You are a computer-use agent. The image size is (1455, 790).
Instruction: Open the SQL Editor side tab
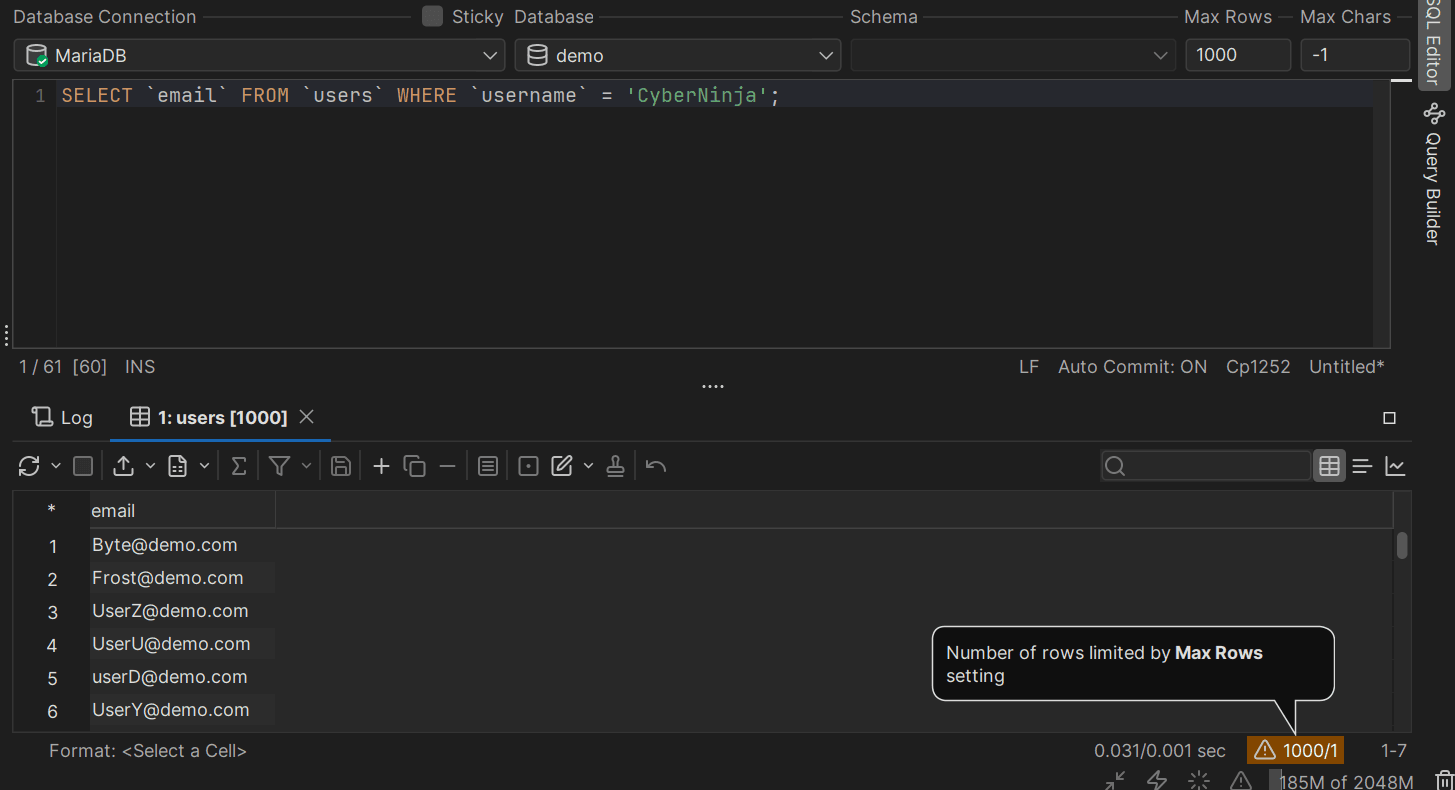point(1433,43)
